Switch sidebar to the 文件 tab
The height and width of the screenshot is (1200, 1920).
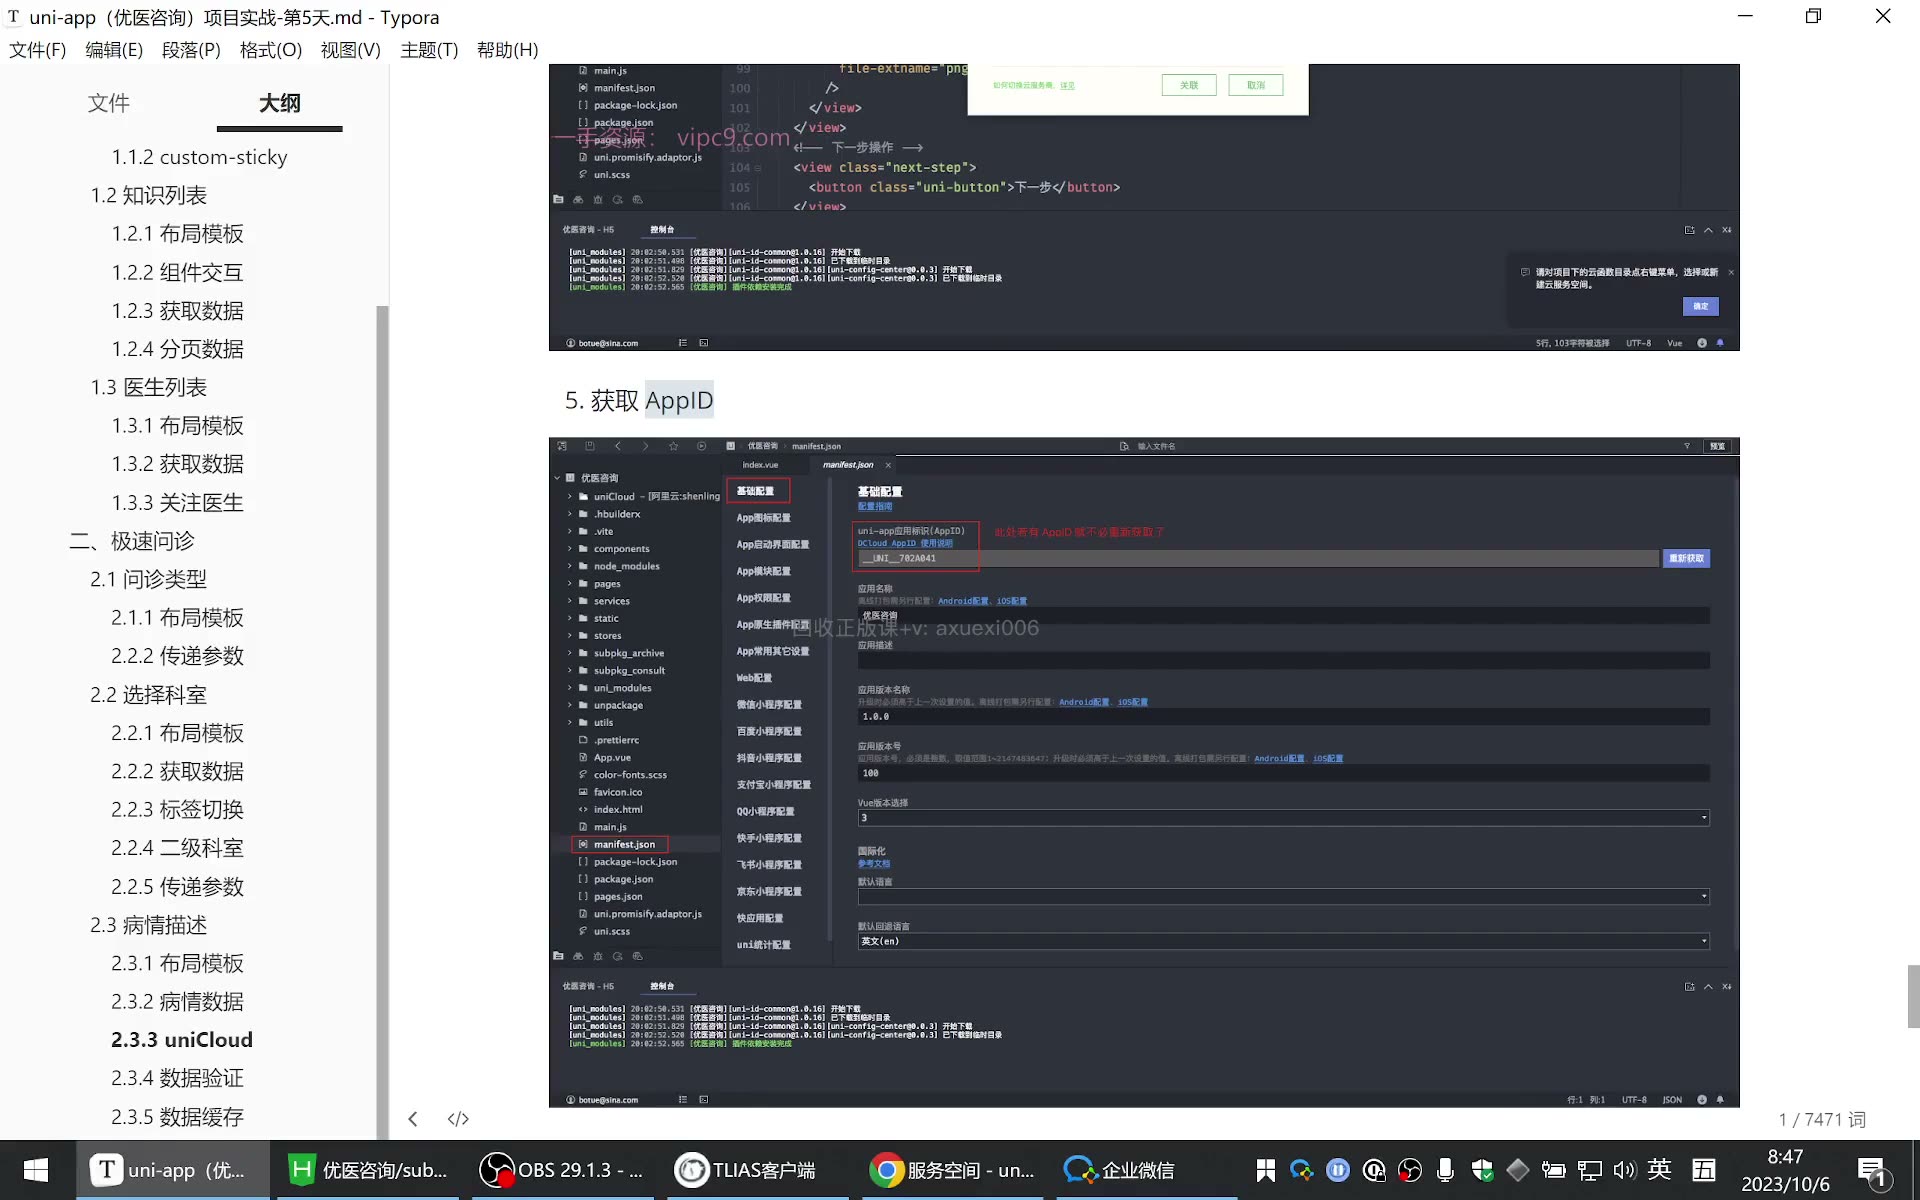pyautogui.click(x=108, y=103)
